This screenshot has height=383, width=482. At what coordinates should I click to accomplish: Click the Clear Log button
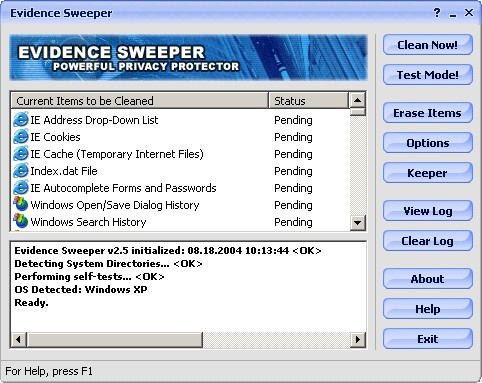tap(428, 241)
